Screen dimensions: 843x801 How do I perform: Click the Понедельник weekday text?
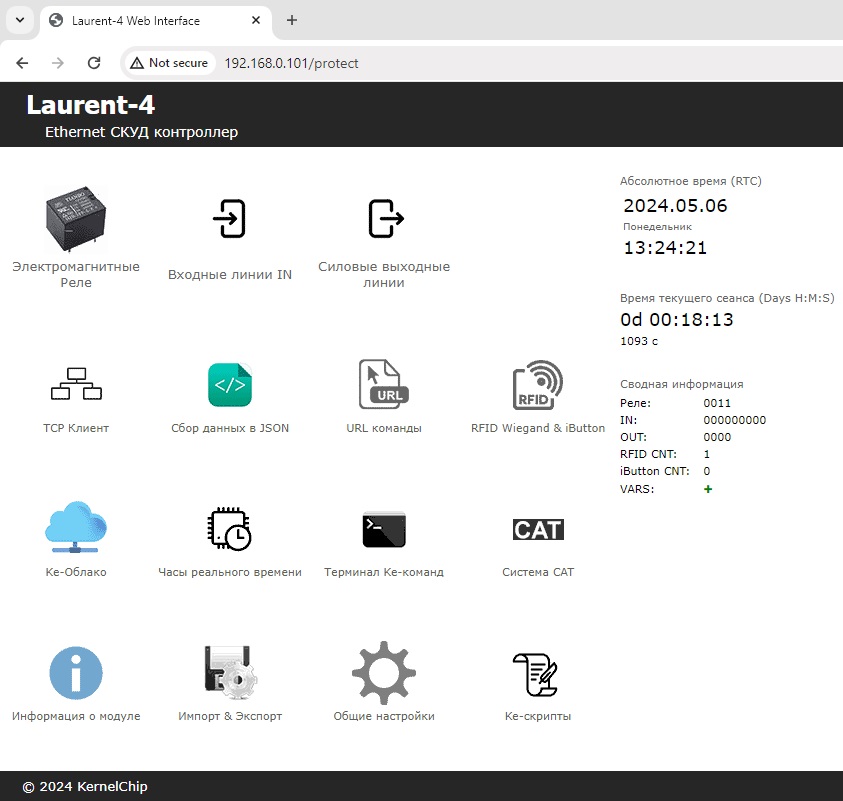[x=658, y=227]
